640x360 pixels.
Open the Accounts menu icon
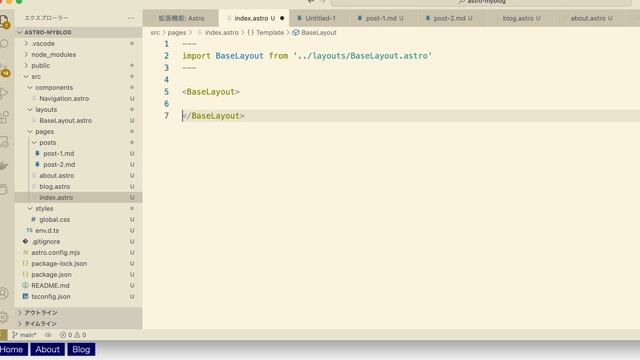coord(4,293)
